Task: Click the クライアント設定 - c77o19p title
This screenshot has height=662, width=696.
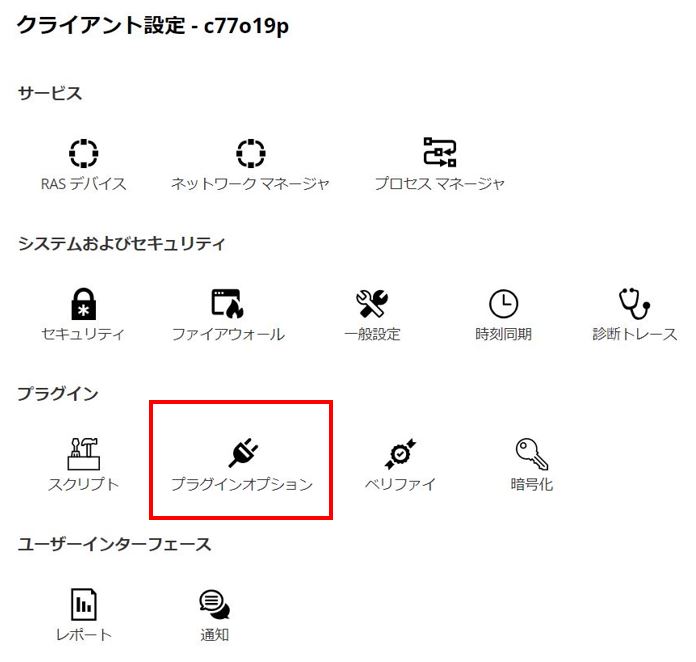Action: pos(153,25)
